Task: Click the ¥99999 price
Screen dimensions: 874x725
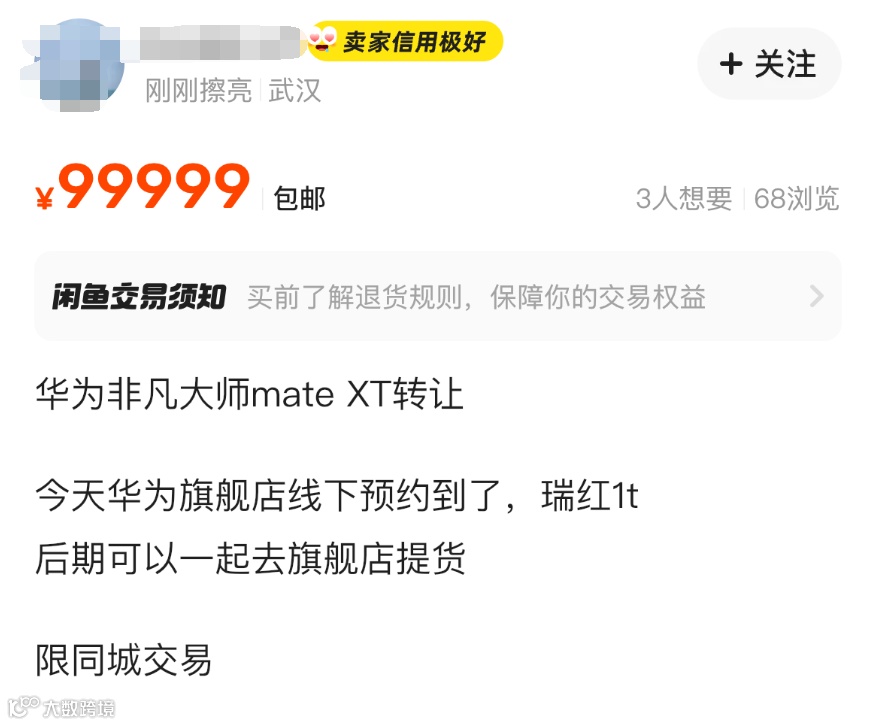Action: coord(143,186)
